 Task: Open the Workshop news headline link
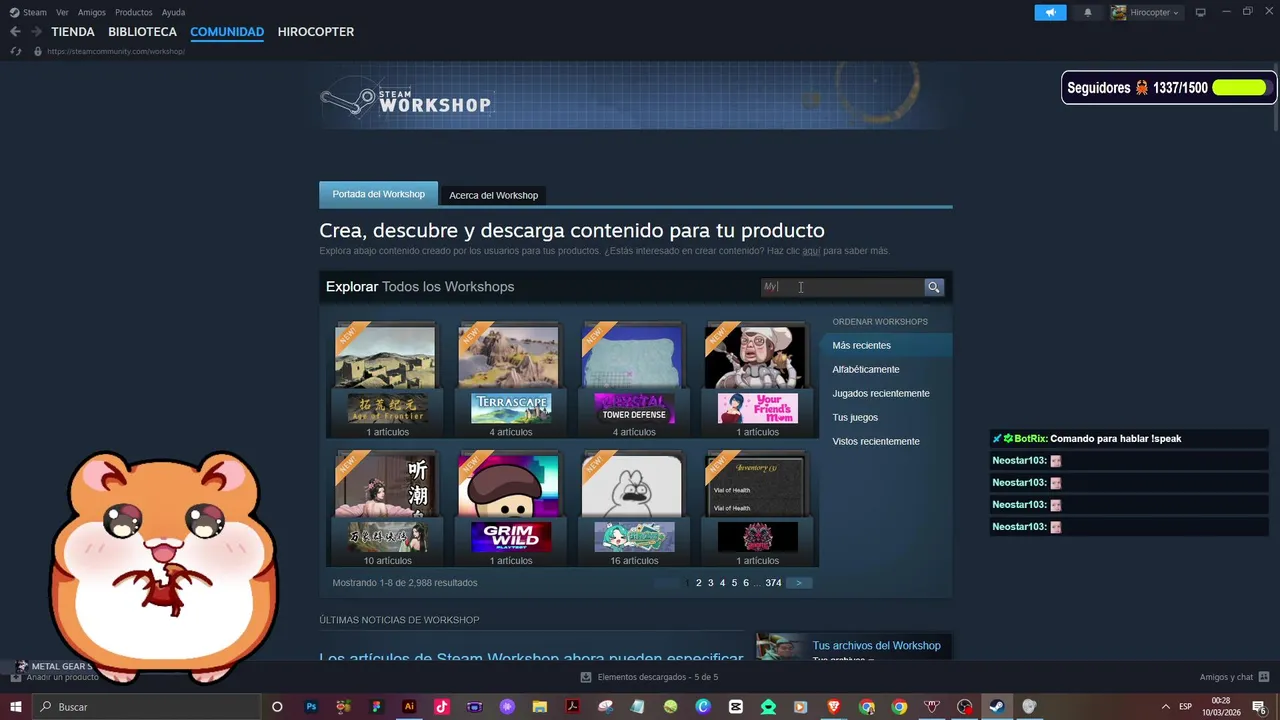[531, 656]
